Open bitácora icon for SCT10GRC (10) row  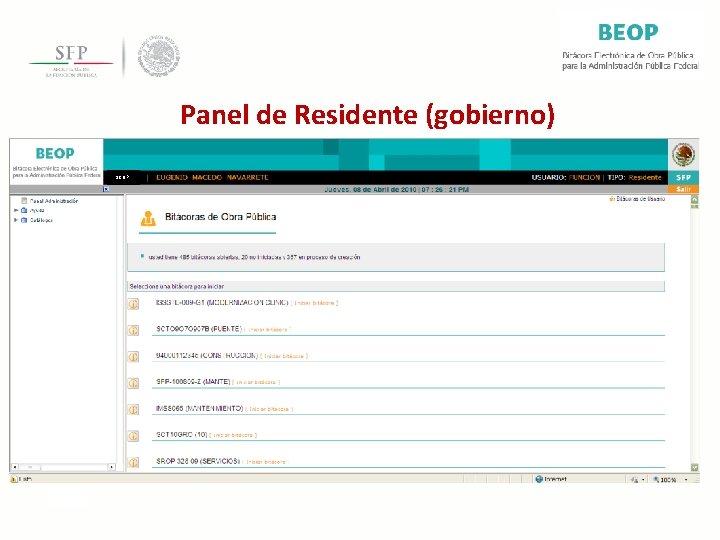[134, 436]
